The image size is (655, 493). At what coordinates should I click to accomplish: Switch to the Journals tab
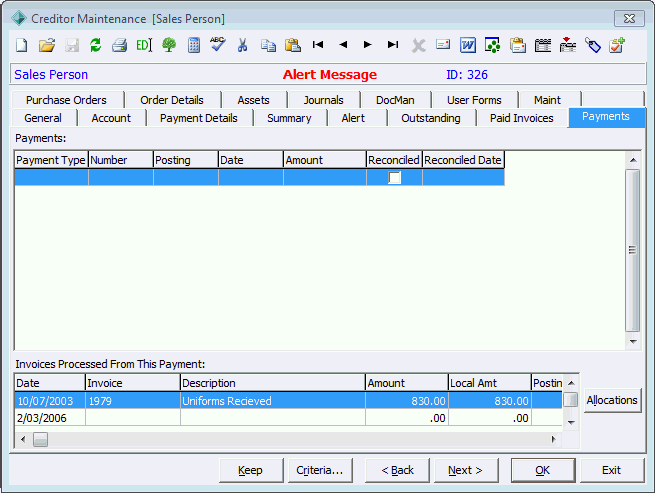click(x=324, y=100)
